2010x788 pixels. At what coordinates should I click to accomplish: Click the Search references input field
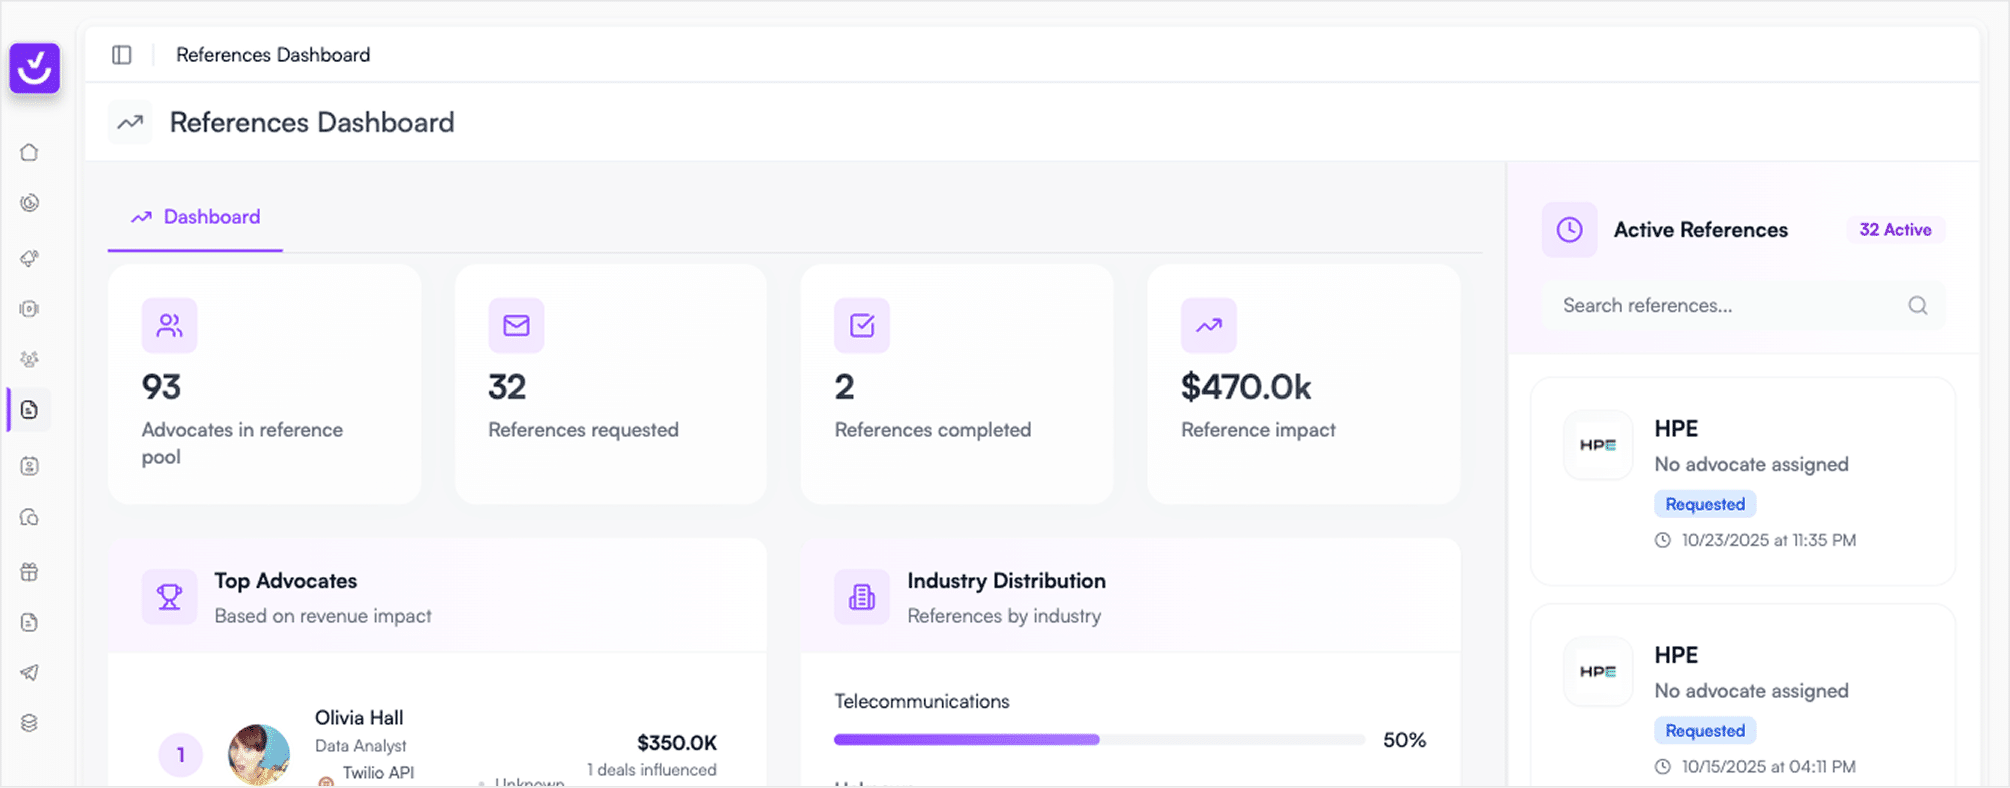pos(1730,306)
